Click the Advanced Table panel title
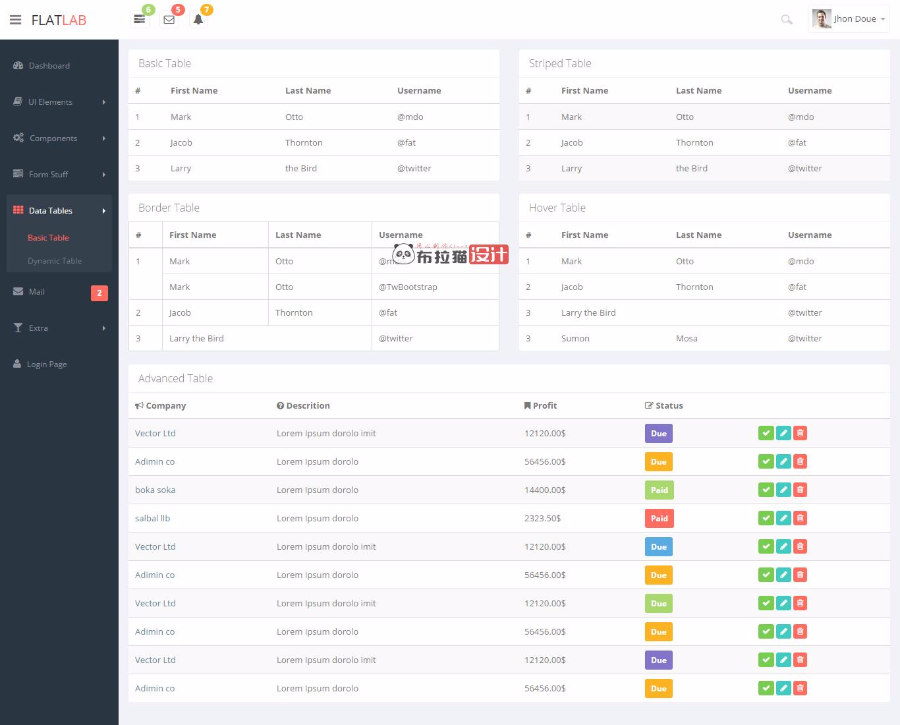The image size is (900, 725). click(x=176, y=378)
